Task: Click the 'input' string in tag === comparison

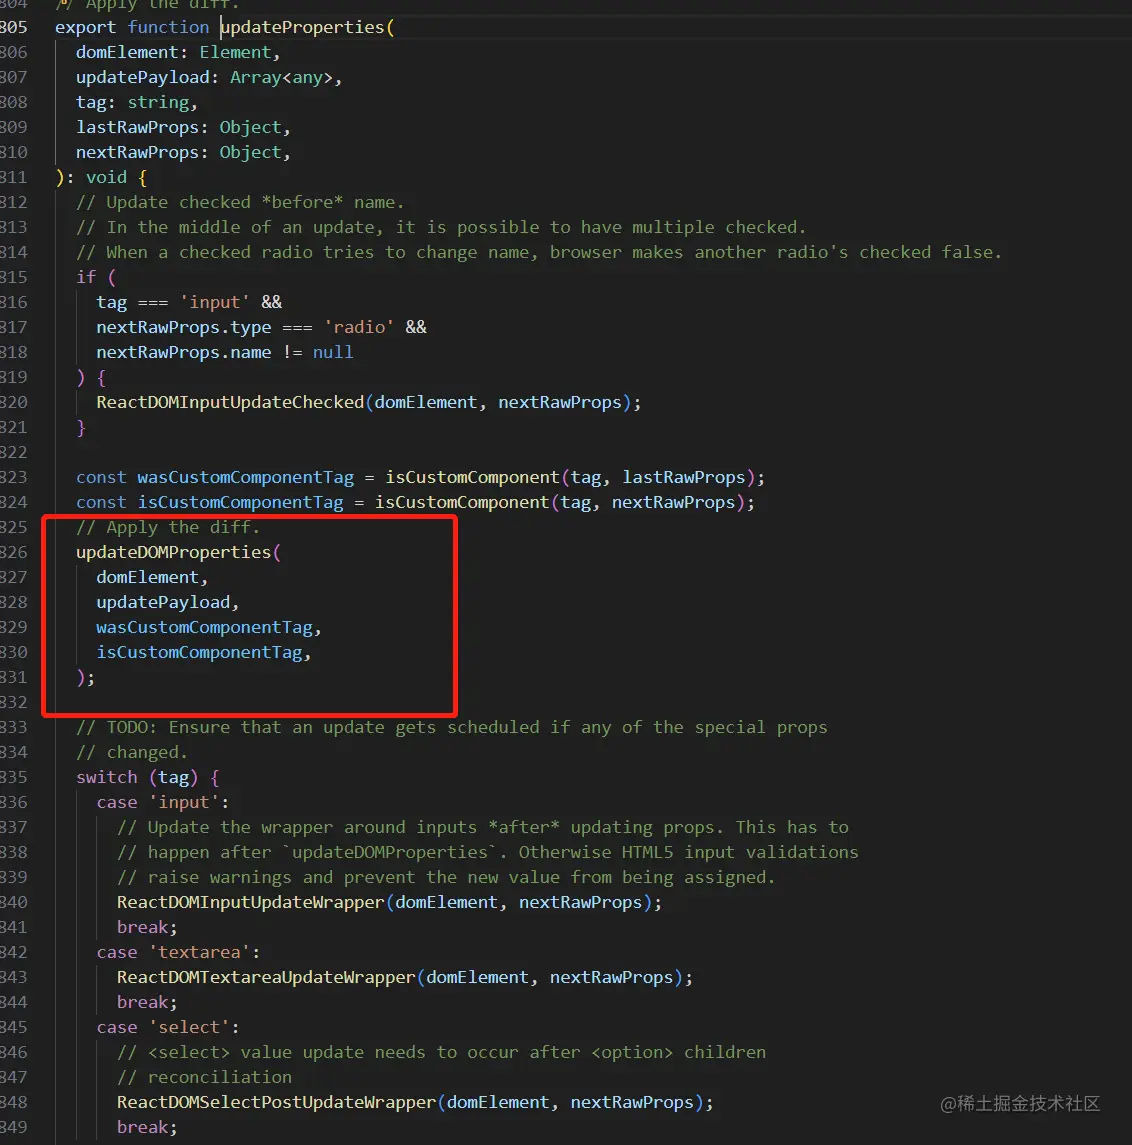Action: point(215,302)
